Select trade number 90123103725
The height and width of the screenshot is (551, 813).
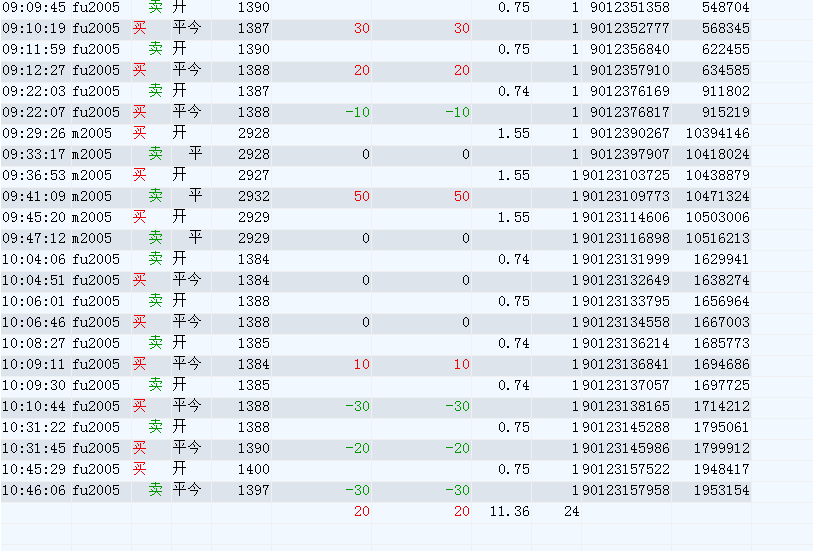626,175
